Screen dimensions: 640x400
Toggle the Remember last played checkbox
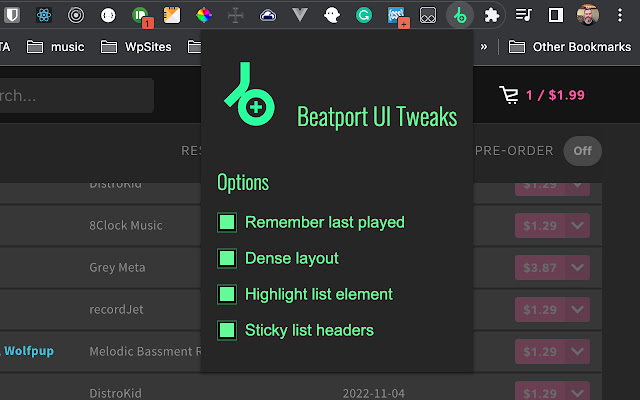[227, 222]
